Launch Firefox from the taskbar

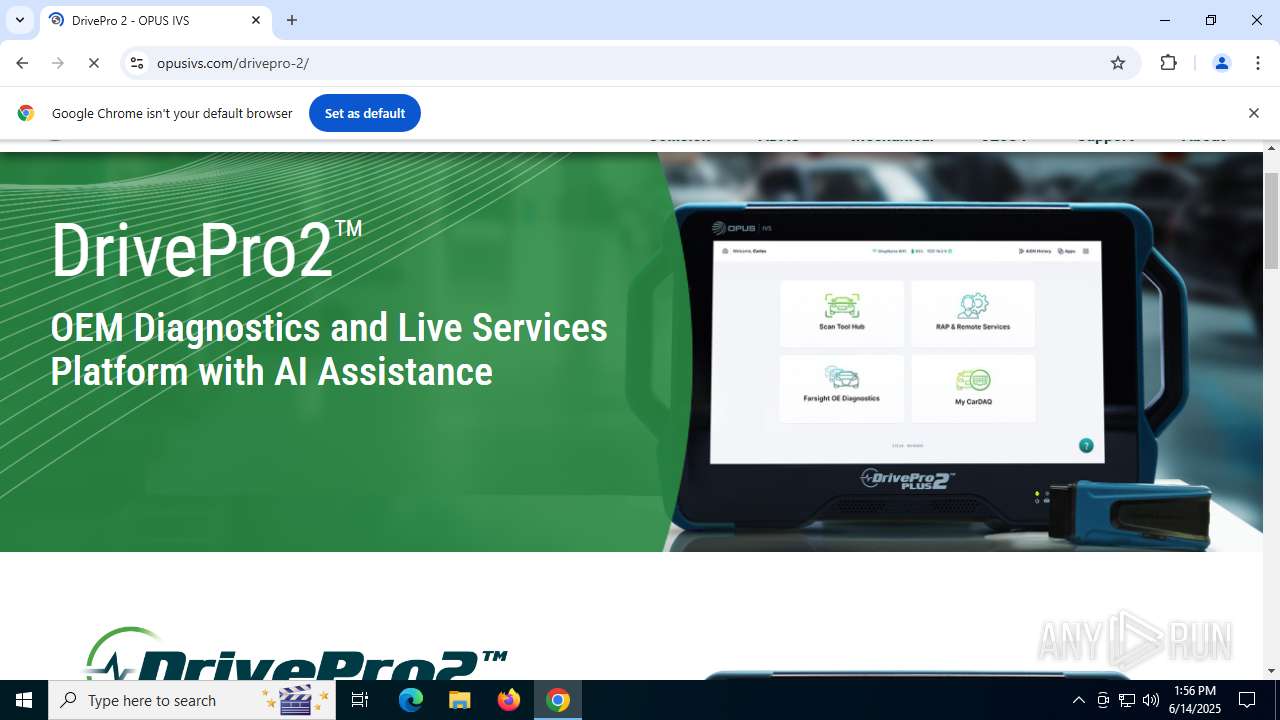point(509,700)
